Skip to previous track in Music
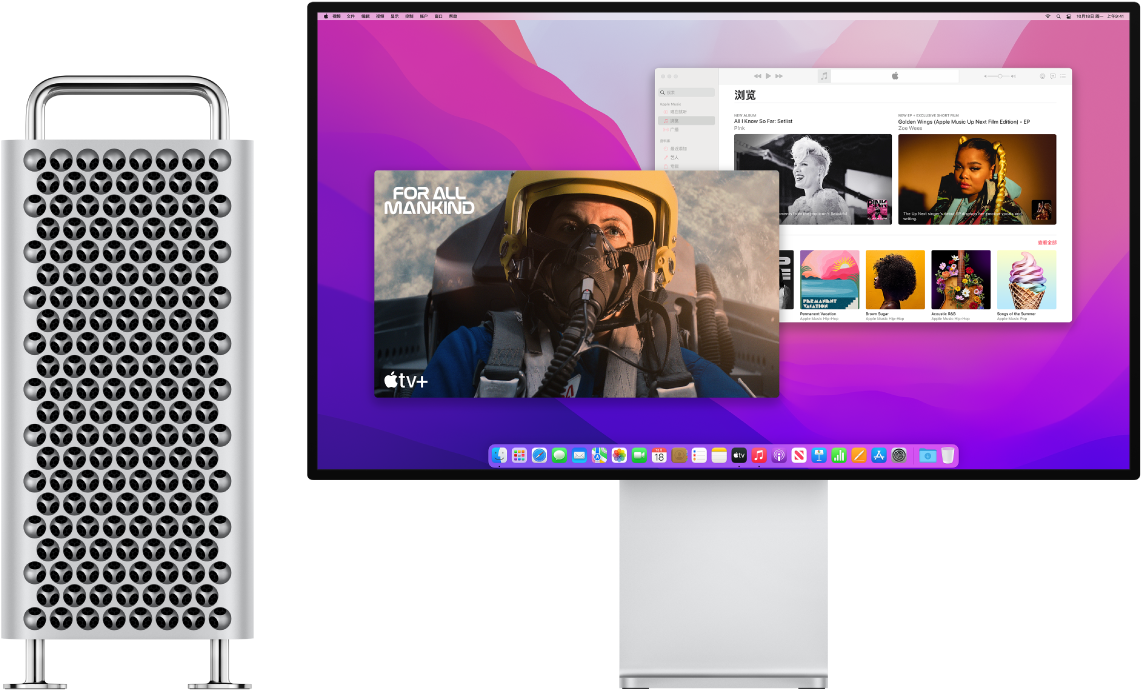Screen dimensions: 1141x700 point(758,76)
